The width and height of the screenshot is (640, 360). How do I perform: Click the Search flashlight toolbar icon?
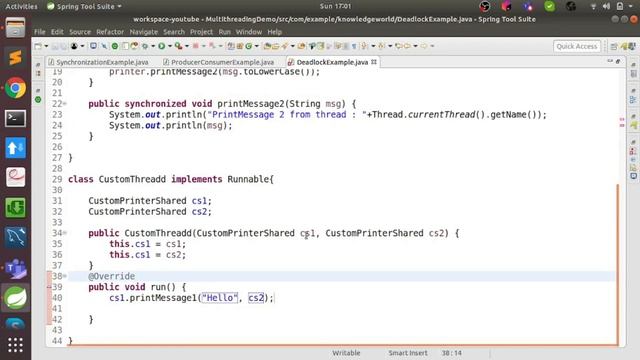point(285,46)
